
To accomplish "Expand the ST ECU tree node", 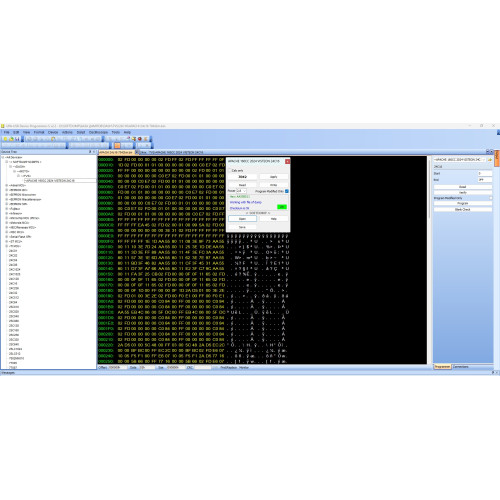I will pyautogui.click(x=6, y=241).
